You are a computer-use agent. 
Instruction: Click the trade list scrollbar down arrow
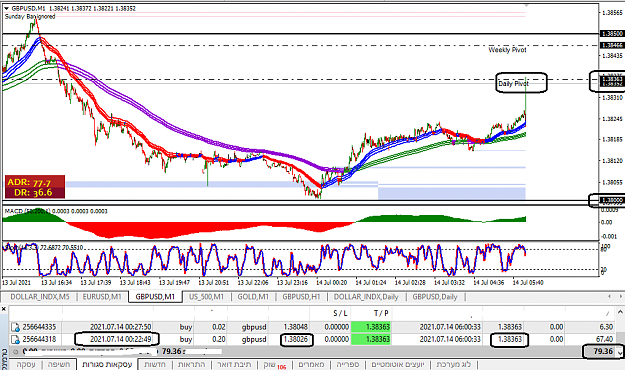(621, 352)
